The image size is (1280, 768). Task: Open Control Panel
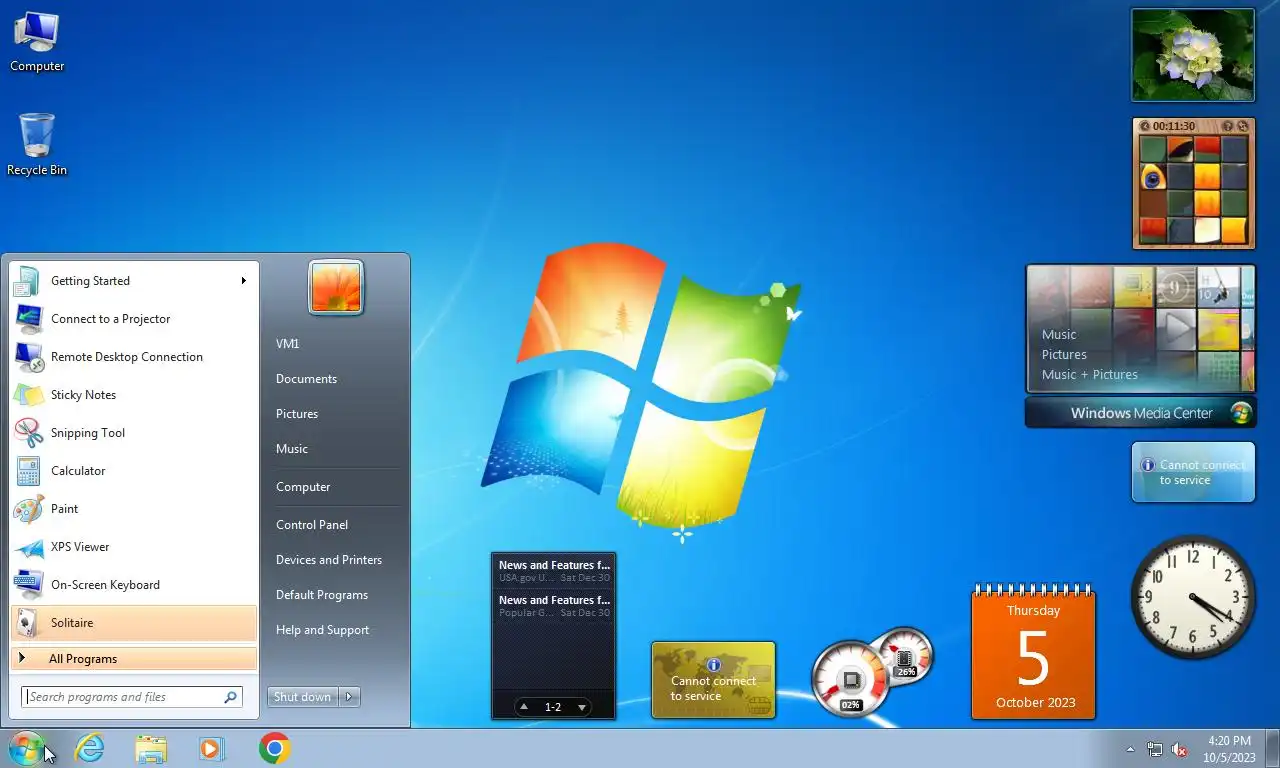[312, 525]
